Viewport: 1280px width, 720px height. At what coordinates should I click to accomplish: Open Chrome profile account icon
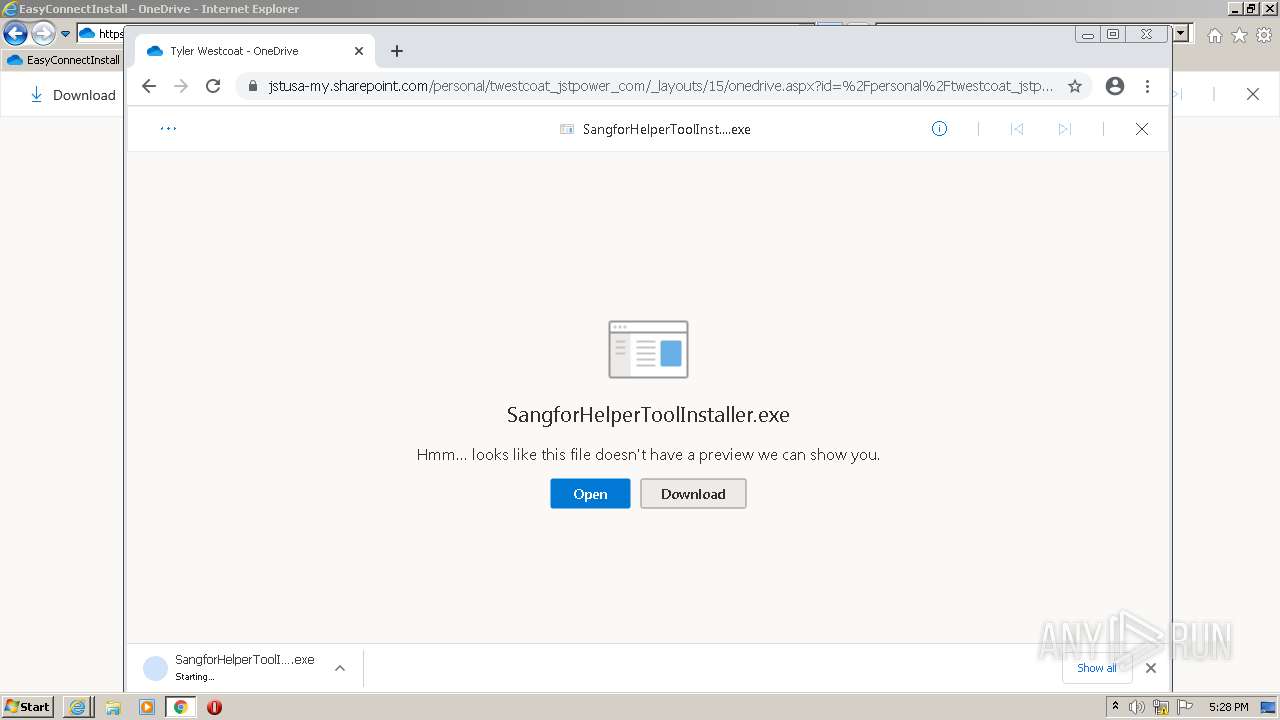click(1115, 86)
